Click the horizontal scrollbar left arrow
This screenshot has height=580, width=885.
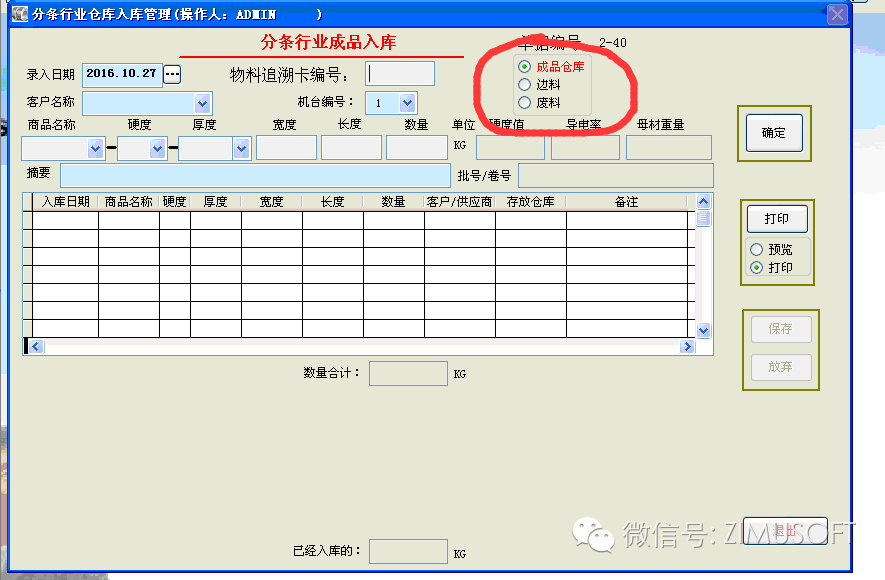click(37, 347)
